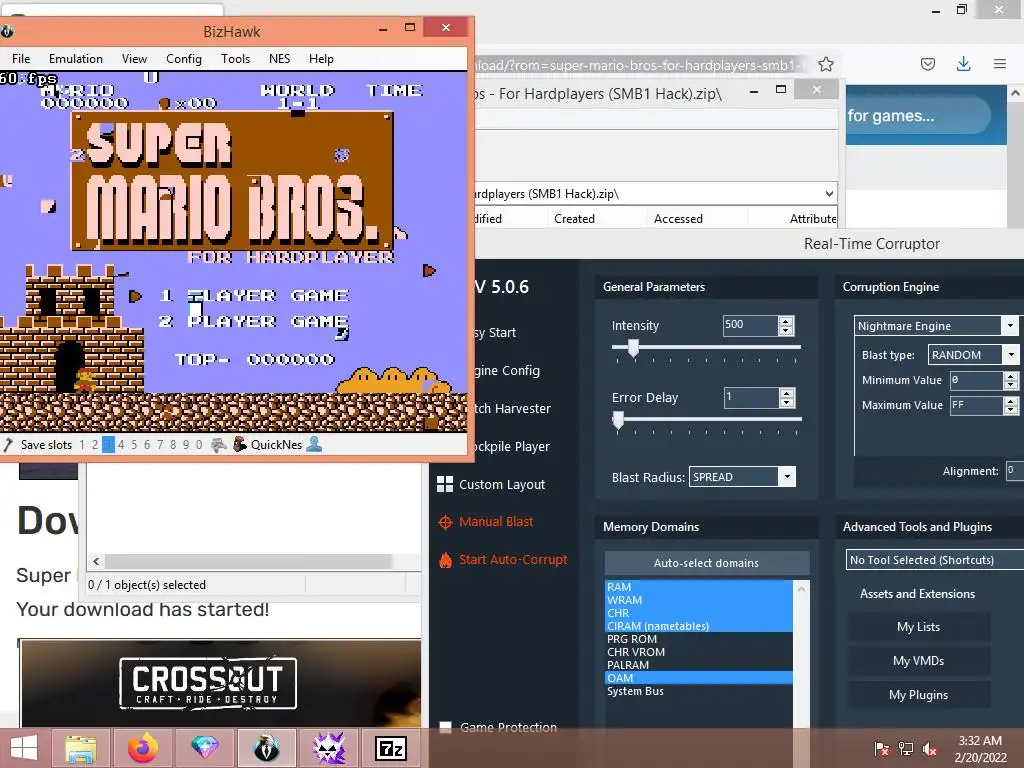Open the purple RTC monster taskbar icon

pos(328,748)
